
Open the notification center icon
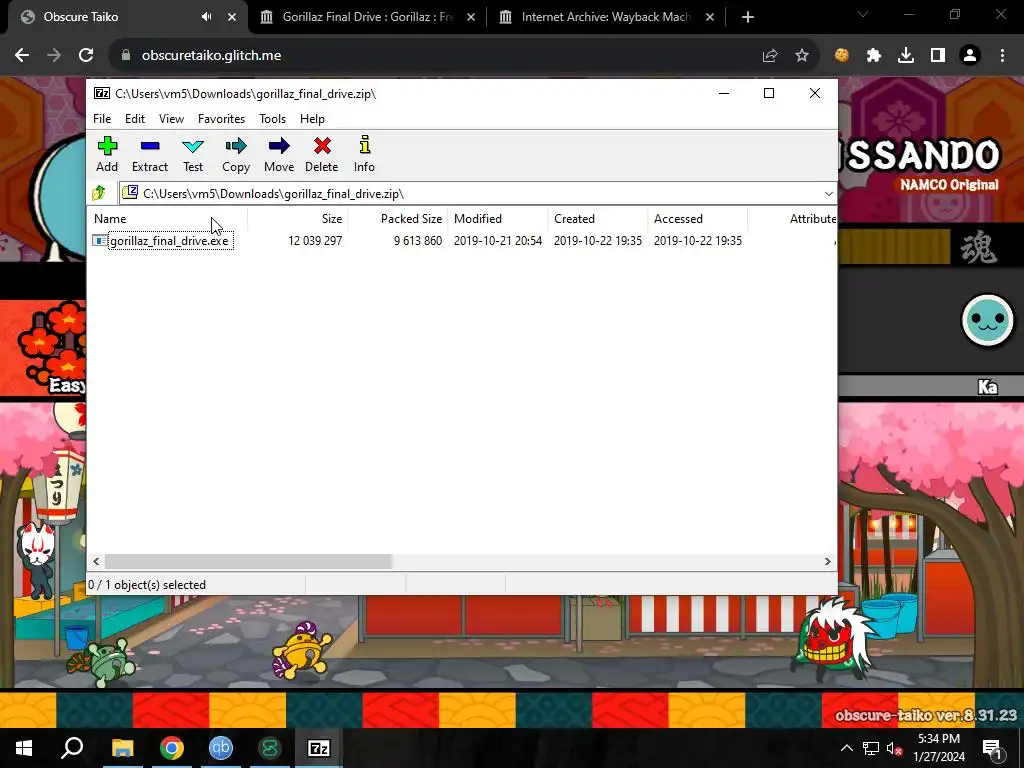[992, 748]
